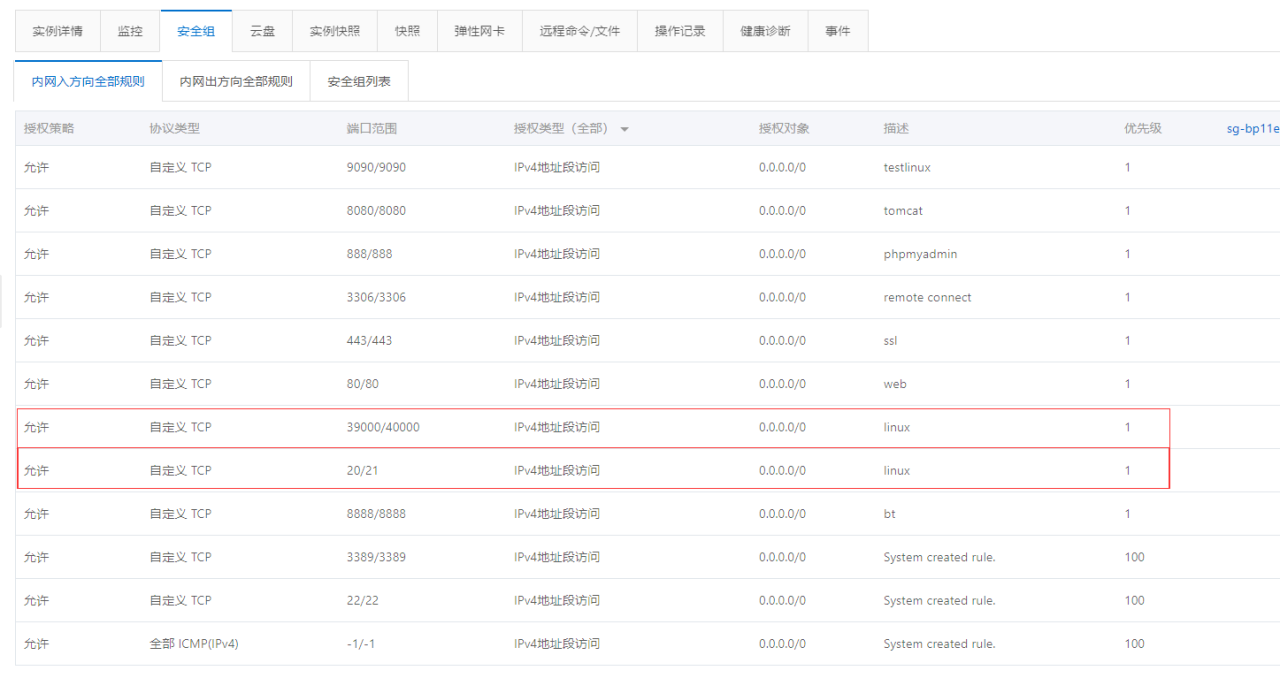Click 0.0.0.0/0 in the 443/443 row
1280x678 pixels.
pyautogui.click(x=782, y=340)
